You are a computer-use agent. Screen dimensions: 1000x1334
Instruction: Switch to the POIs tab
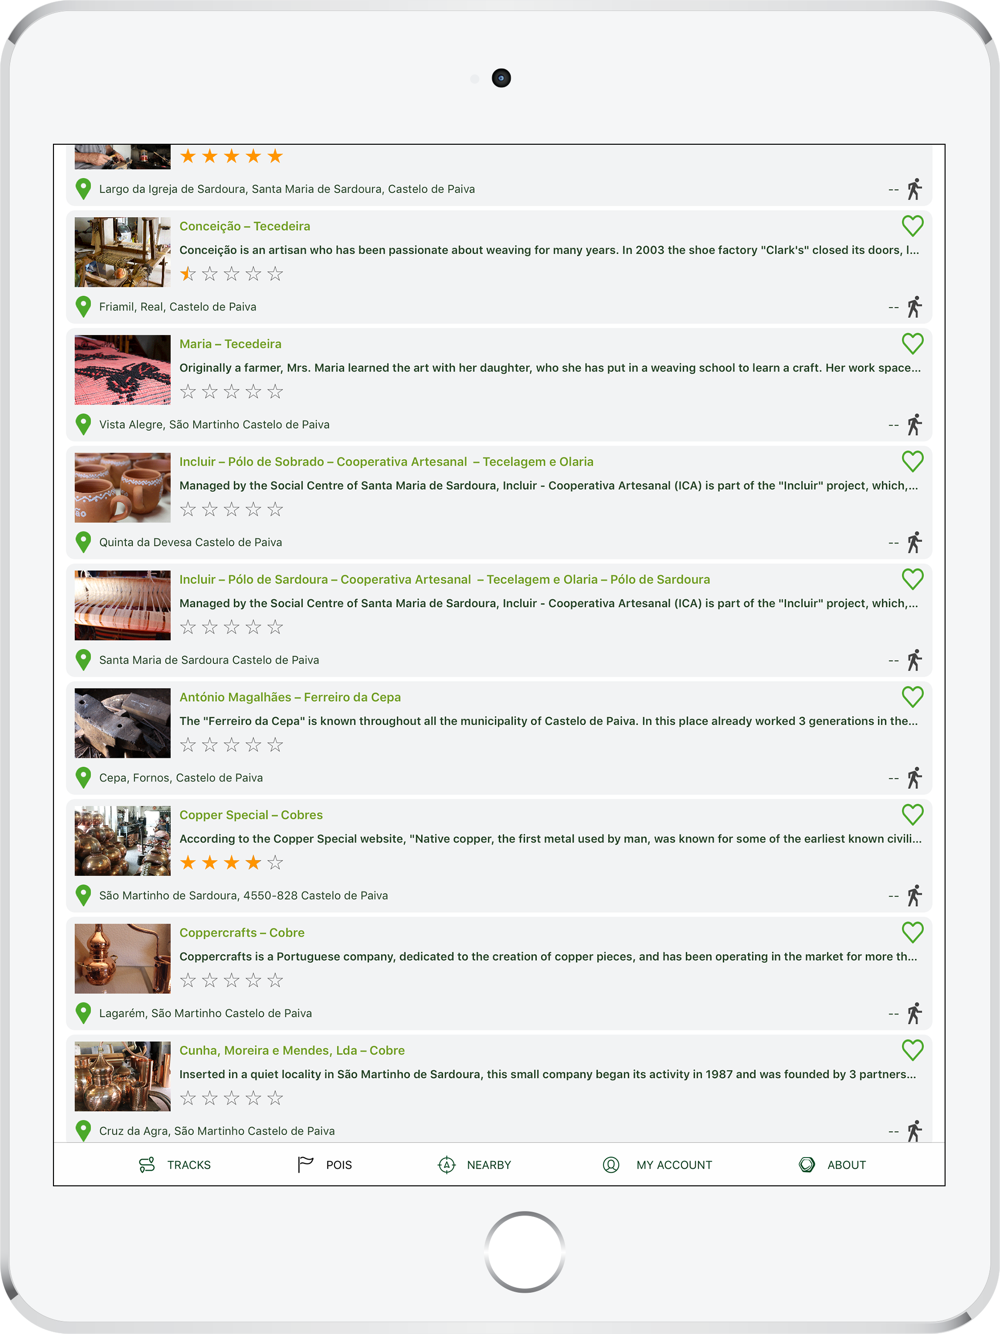pos(325,1165)
